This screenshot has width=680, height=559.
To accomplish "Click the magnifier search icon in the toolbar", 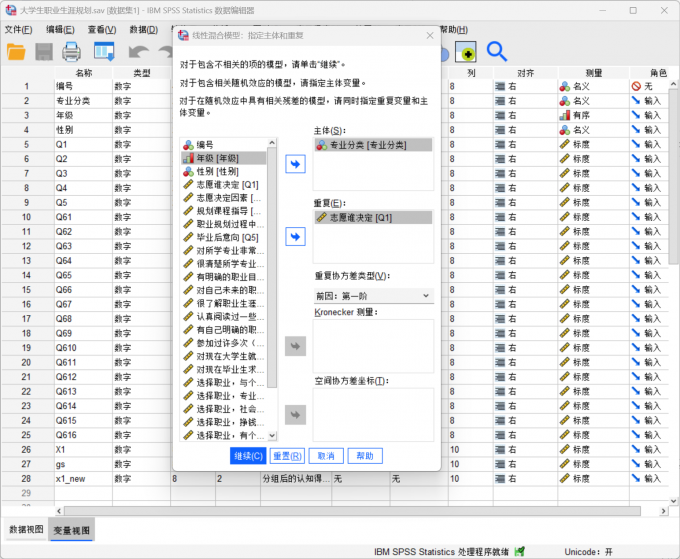I will (x=496, y=51).
